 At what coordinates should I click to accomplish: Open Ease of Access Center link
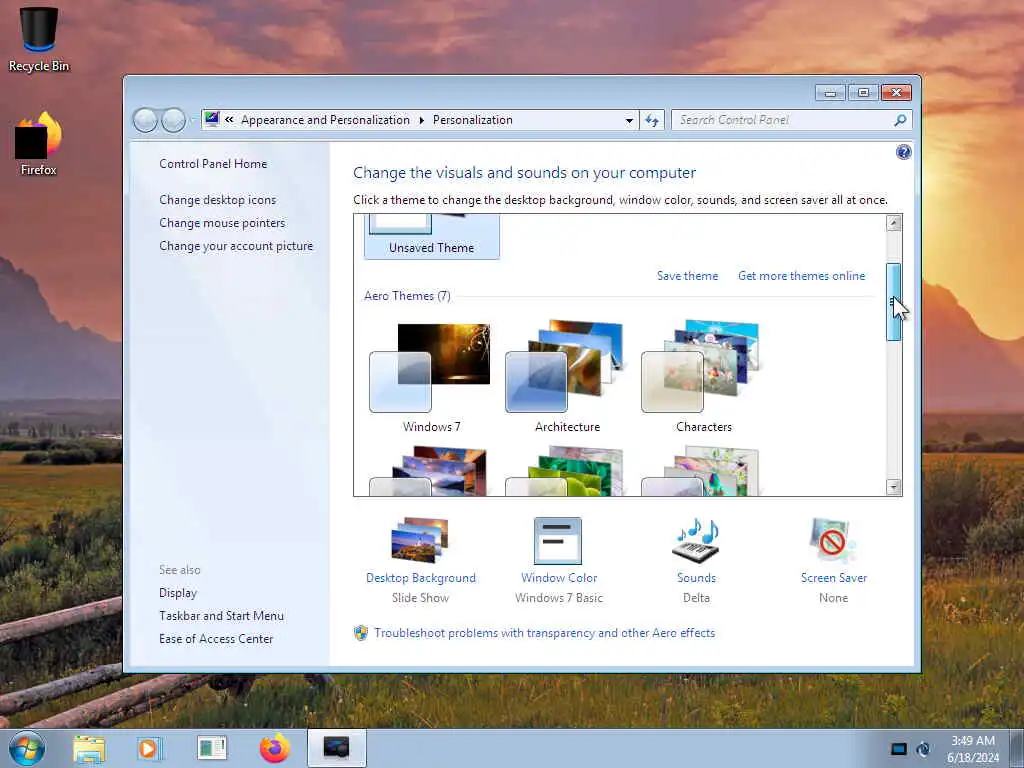pos(216,639)
